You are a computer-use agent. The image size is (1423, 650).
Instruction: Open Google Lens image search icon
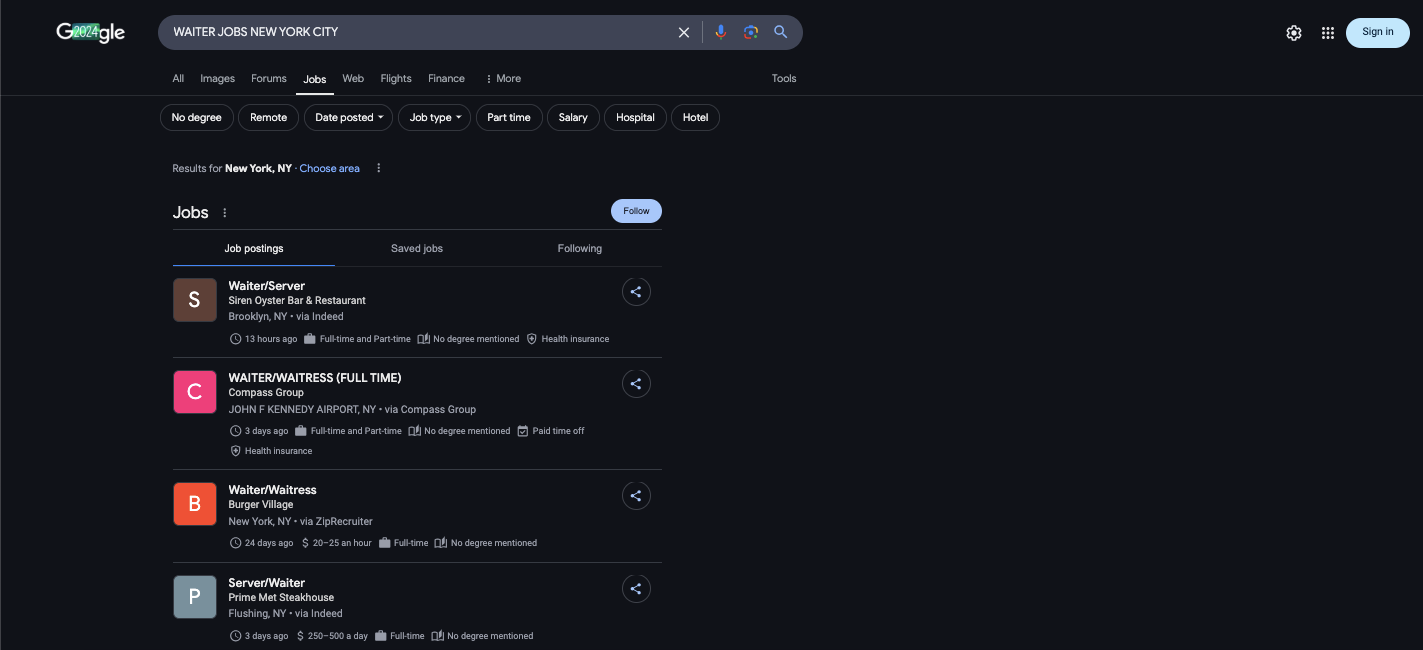[751, 32]
